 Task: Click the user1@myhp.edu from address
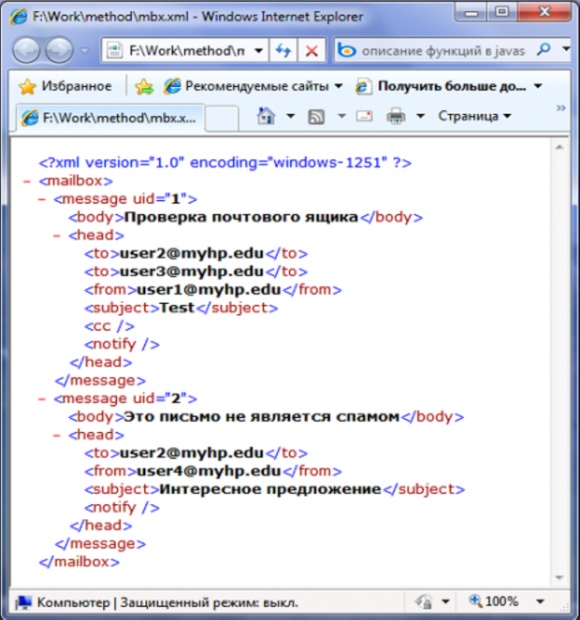point(209,290)
